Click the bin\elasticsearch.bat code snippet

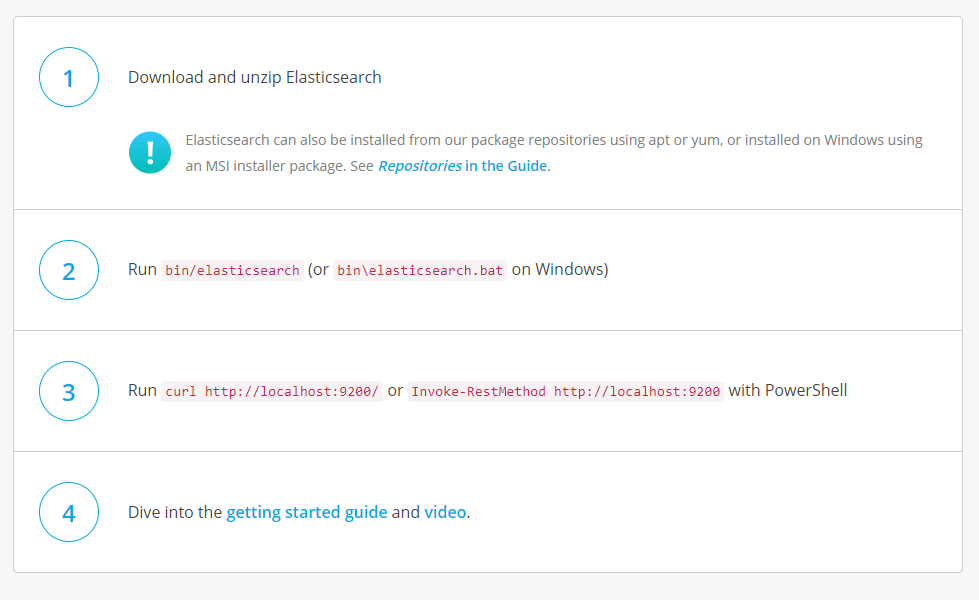tap(420, 270)
